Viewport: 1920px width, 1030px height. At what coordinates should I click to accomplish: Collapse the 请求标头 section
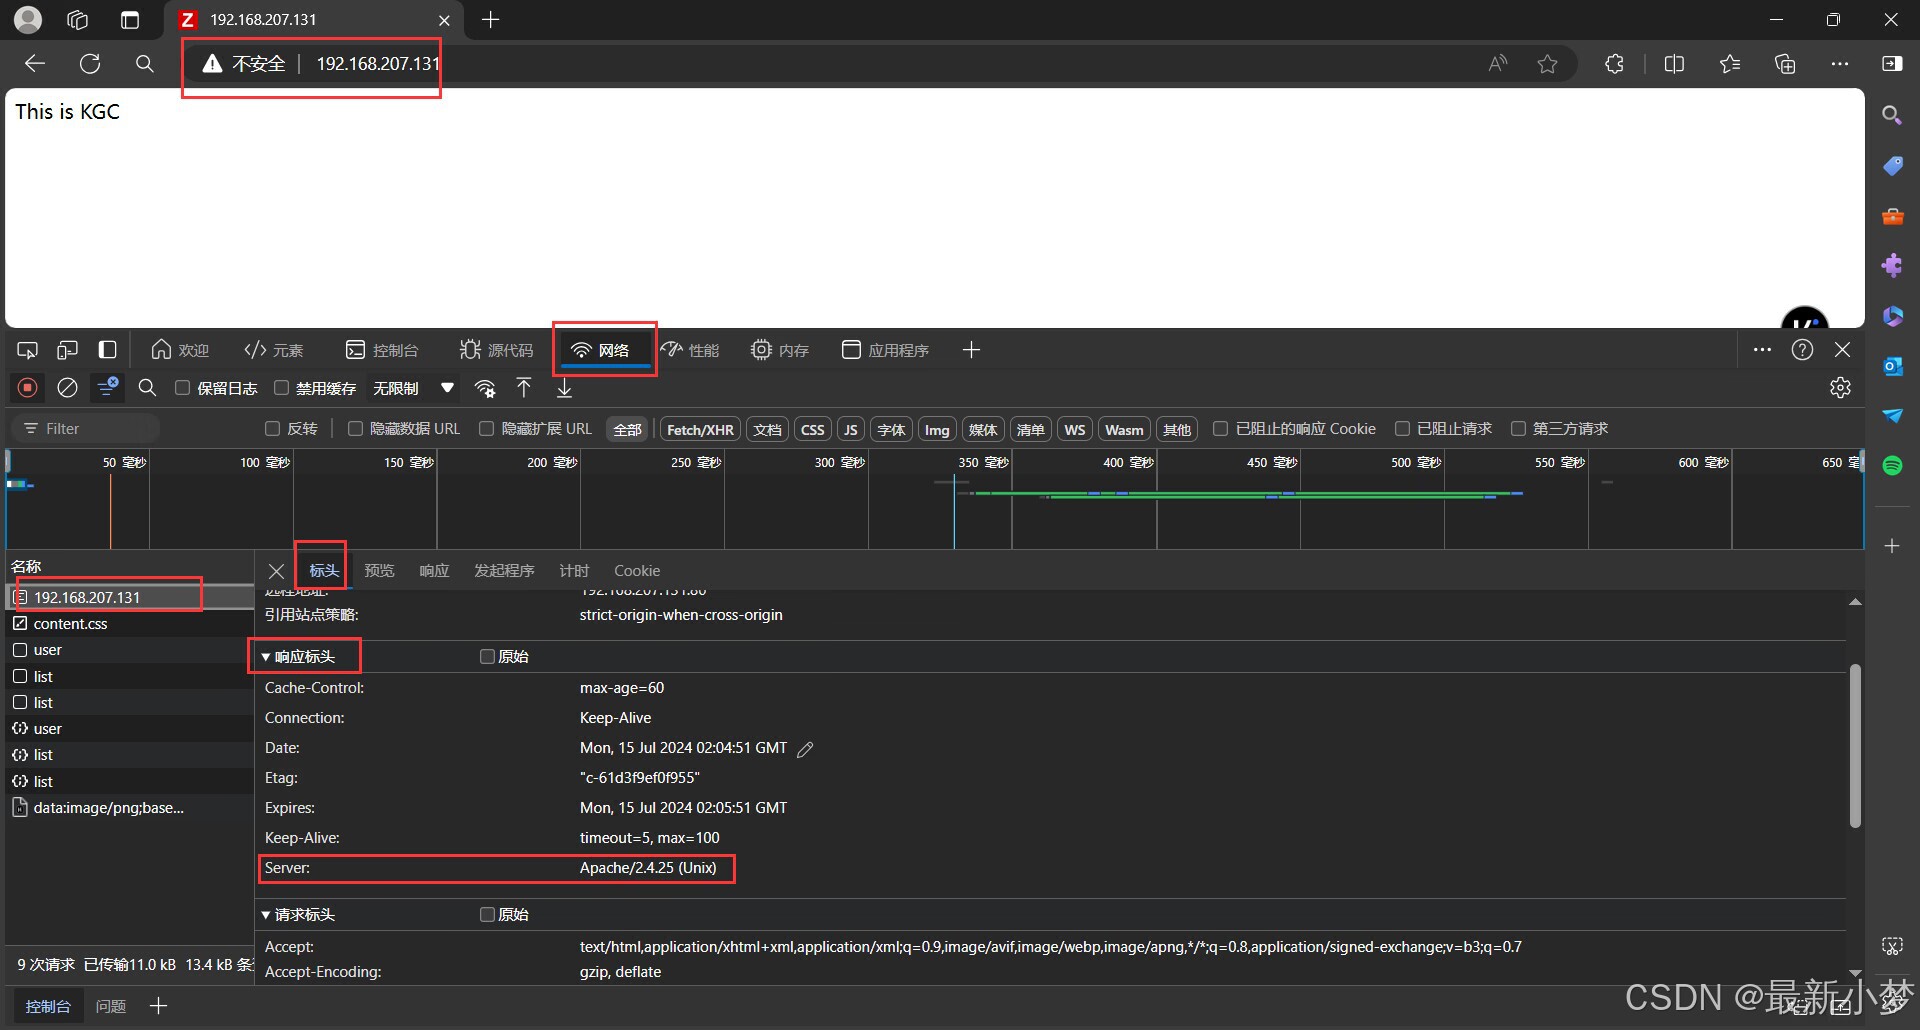pyautogui.click(x=266, y=915)
